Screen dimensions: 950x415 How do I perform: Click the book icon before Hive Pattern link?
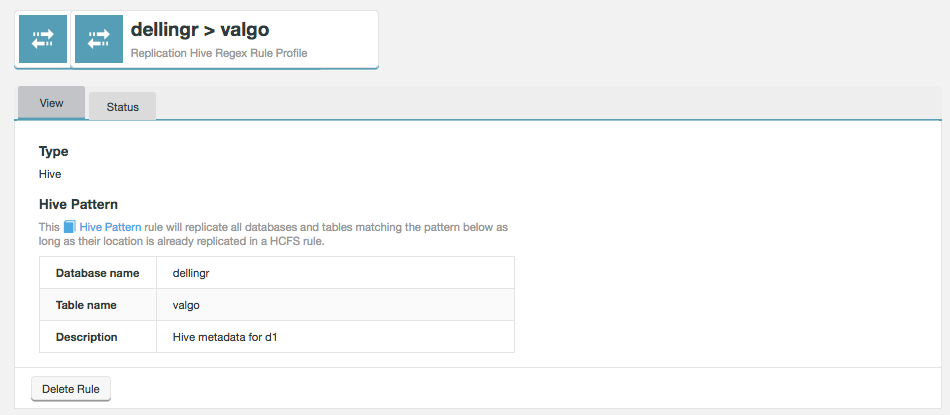pyautogui.click(x=70, y=227)
